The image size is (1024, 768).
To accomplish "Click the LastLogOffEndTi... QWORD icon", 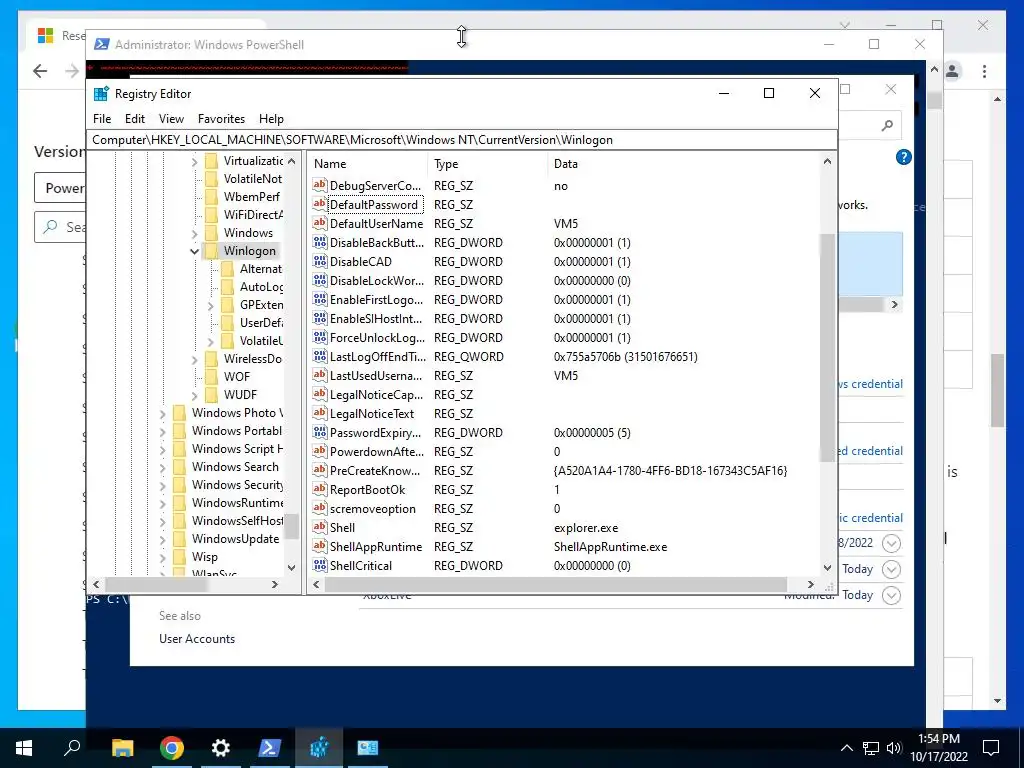I will (x=319, y=357).
